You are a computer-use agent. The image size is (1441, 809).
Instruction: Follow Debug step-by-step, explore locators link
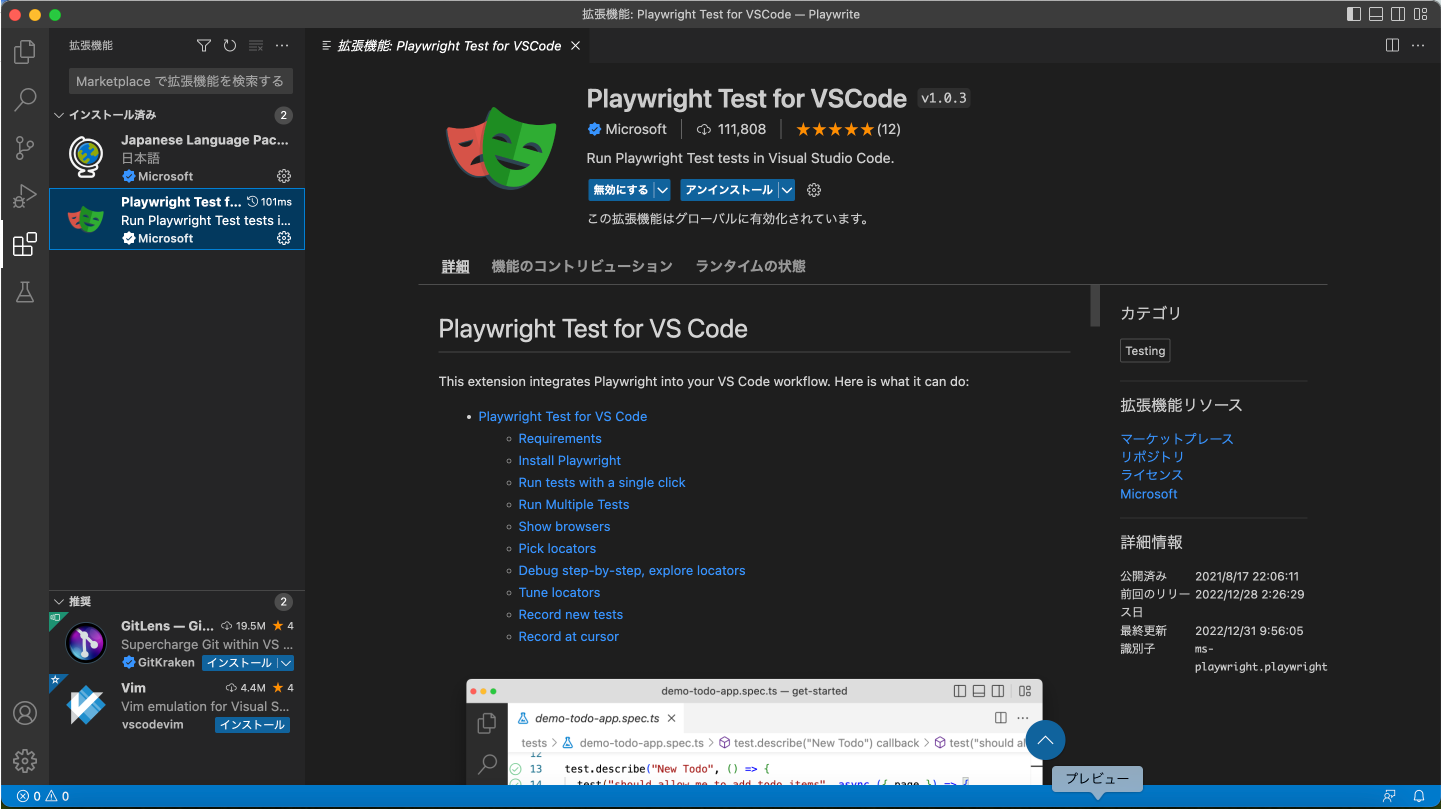tap(632, 571)
